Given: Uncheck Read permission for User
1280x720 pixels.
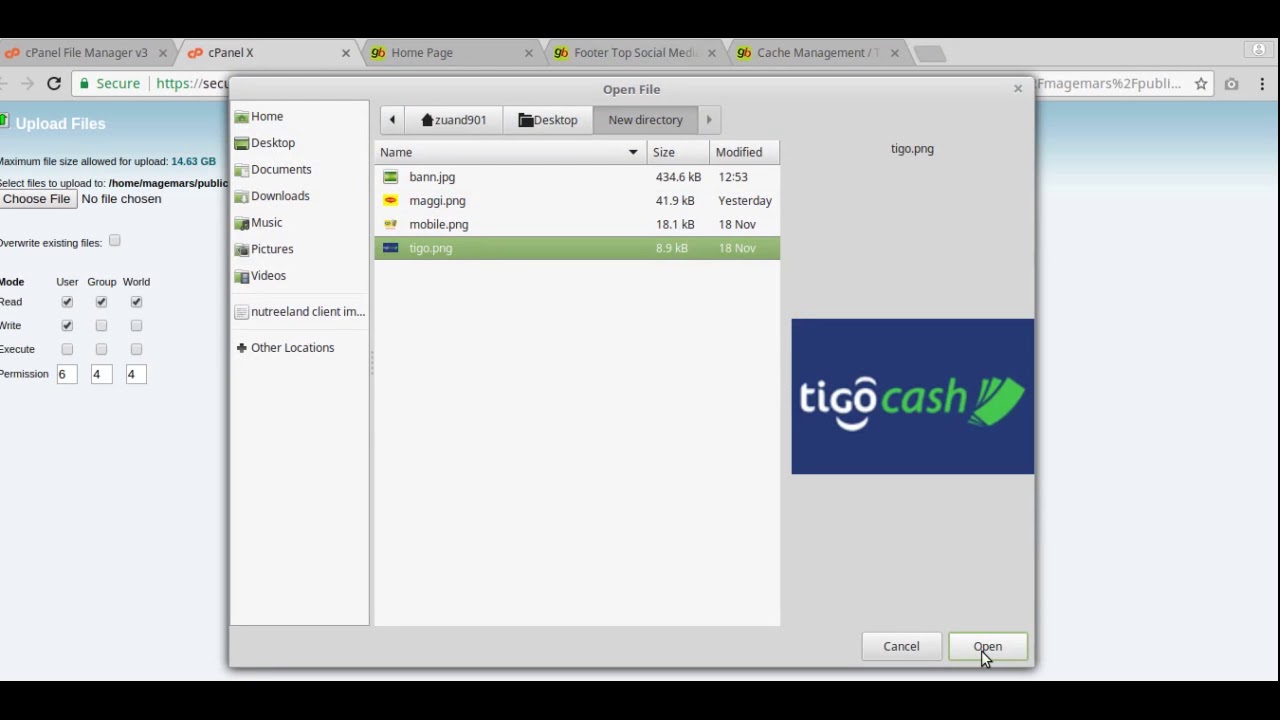Looking at the screenshot, I should coord(66,301).
